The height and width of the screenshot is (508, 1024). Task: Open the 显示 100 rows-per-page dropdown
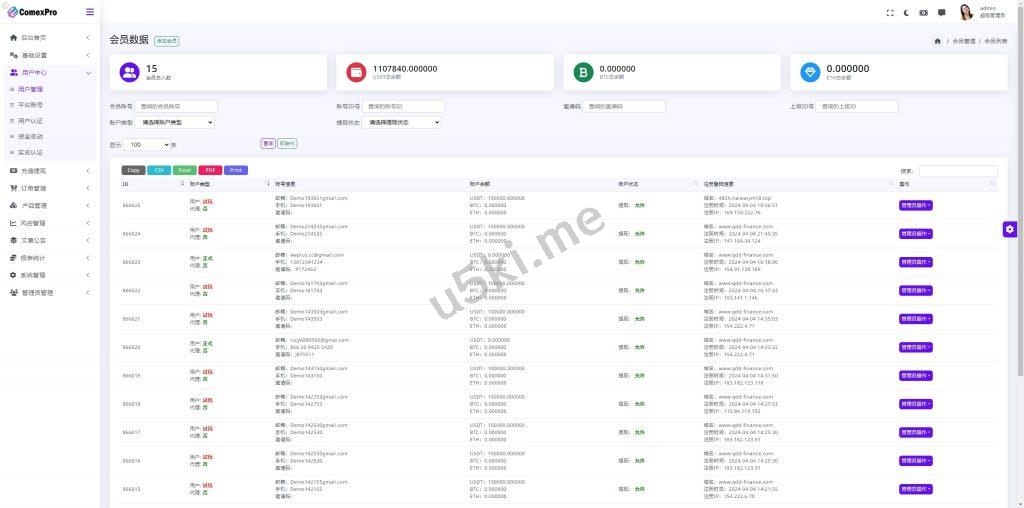click(x=148, y=145)
